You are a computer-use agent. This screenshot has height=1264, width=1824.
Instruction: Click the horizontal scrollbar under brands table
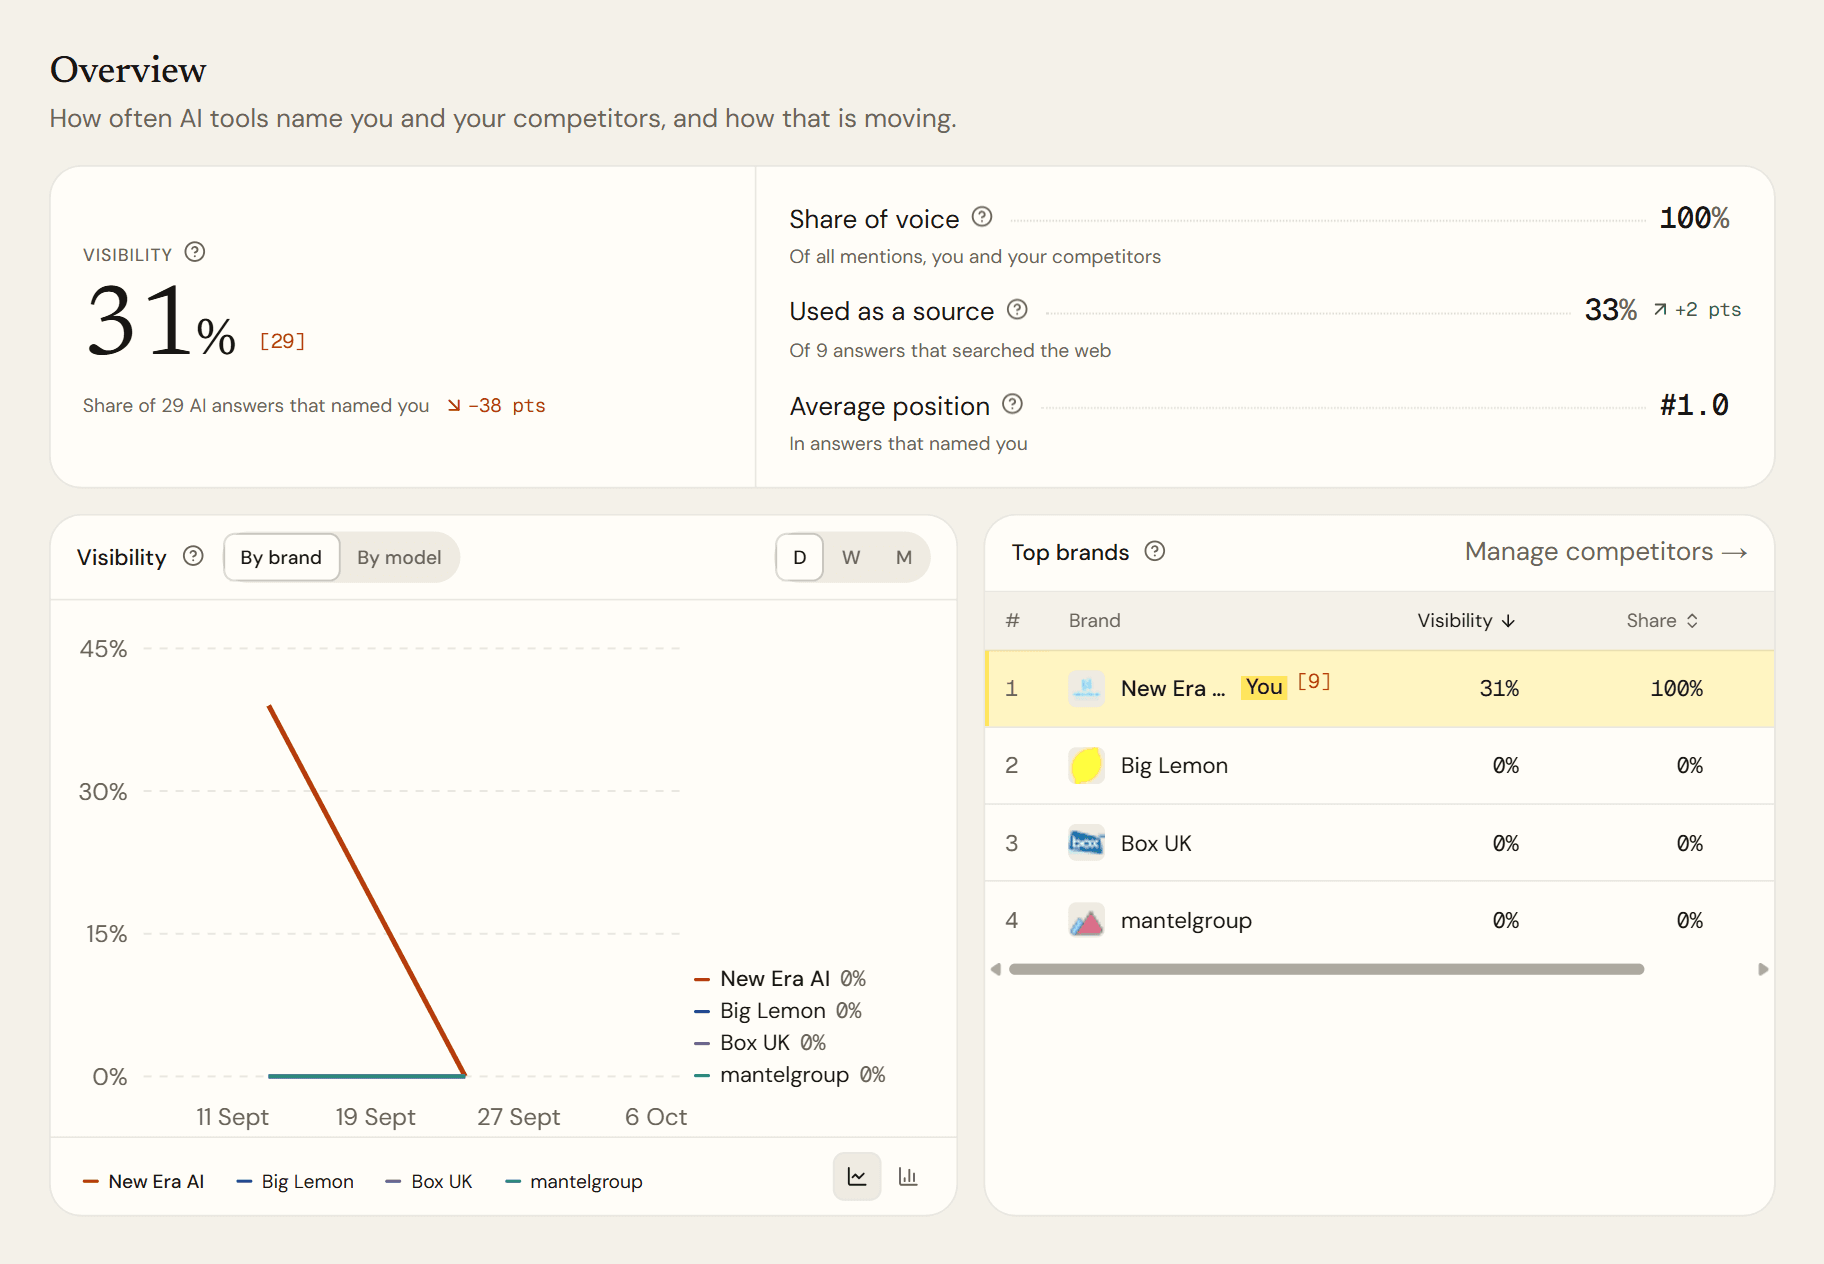click(x=1326, y=969)
